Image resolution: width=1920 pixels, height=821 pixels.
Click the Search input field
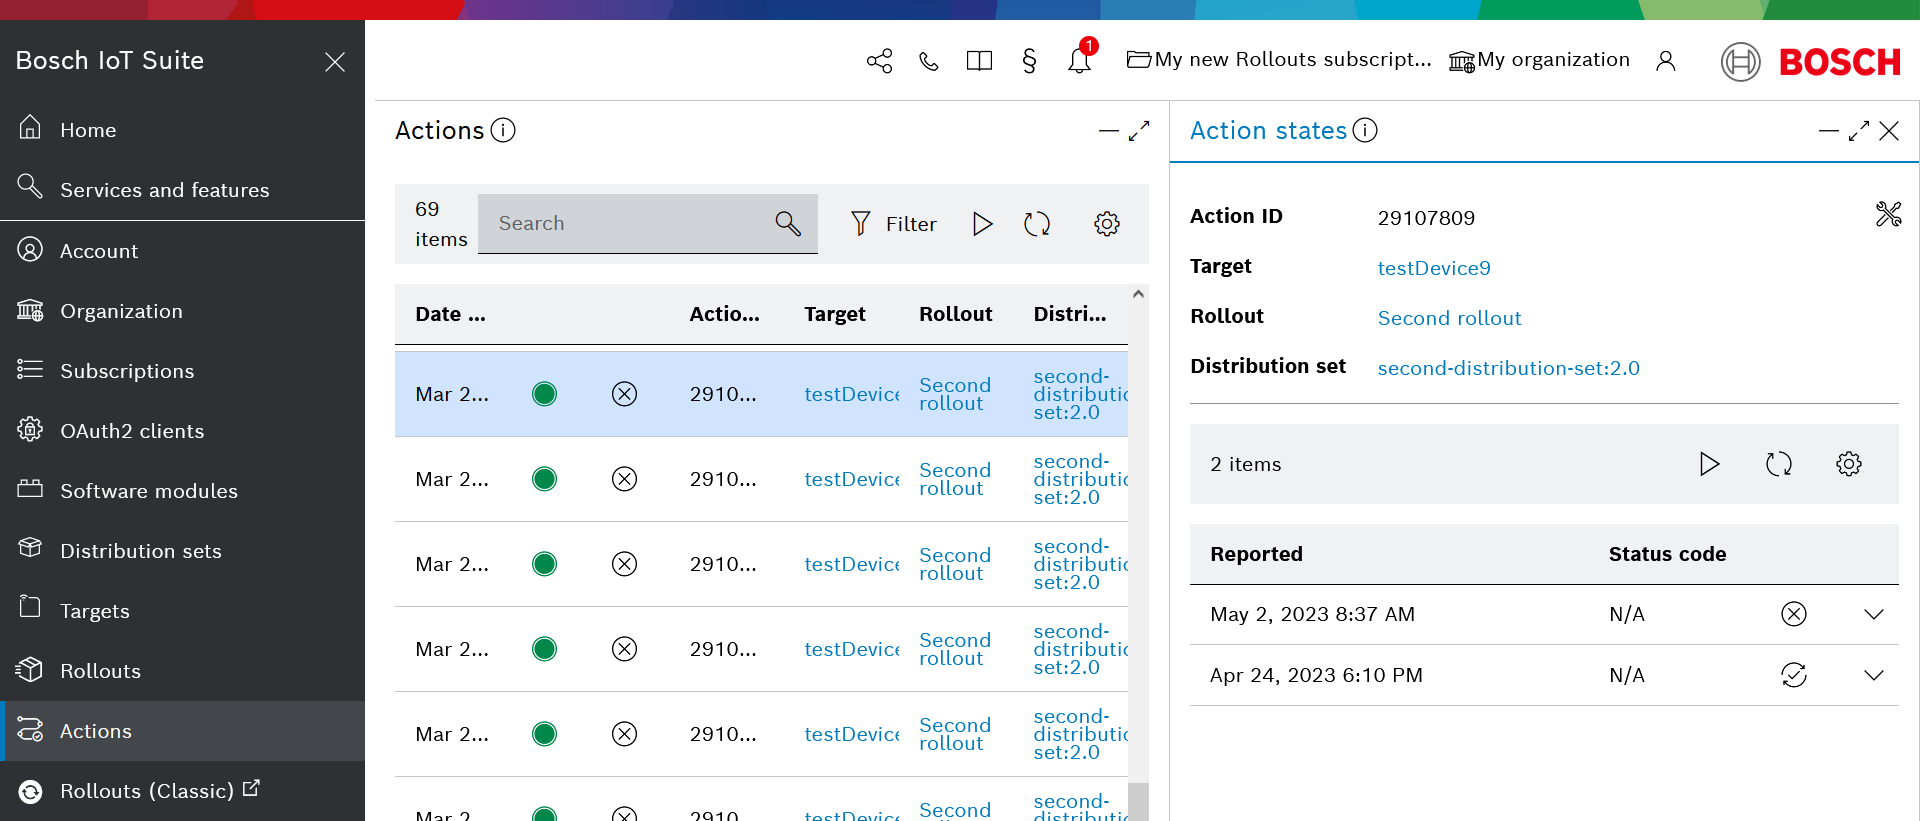[x=630, y=224]
